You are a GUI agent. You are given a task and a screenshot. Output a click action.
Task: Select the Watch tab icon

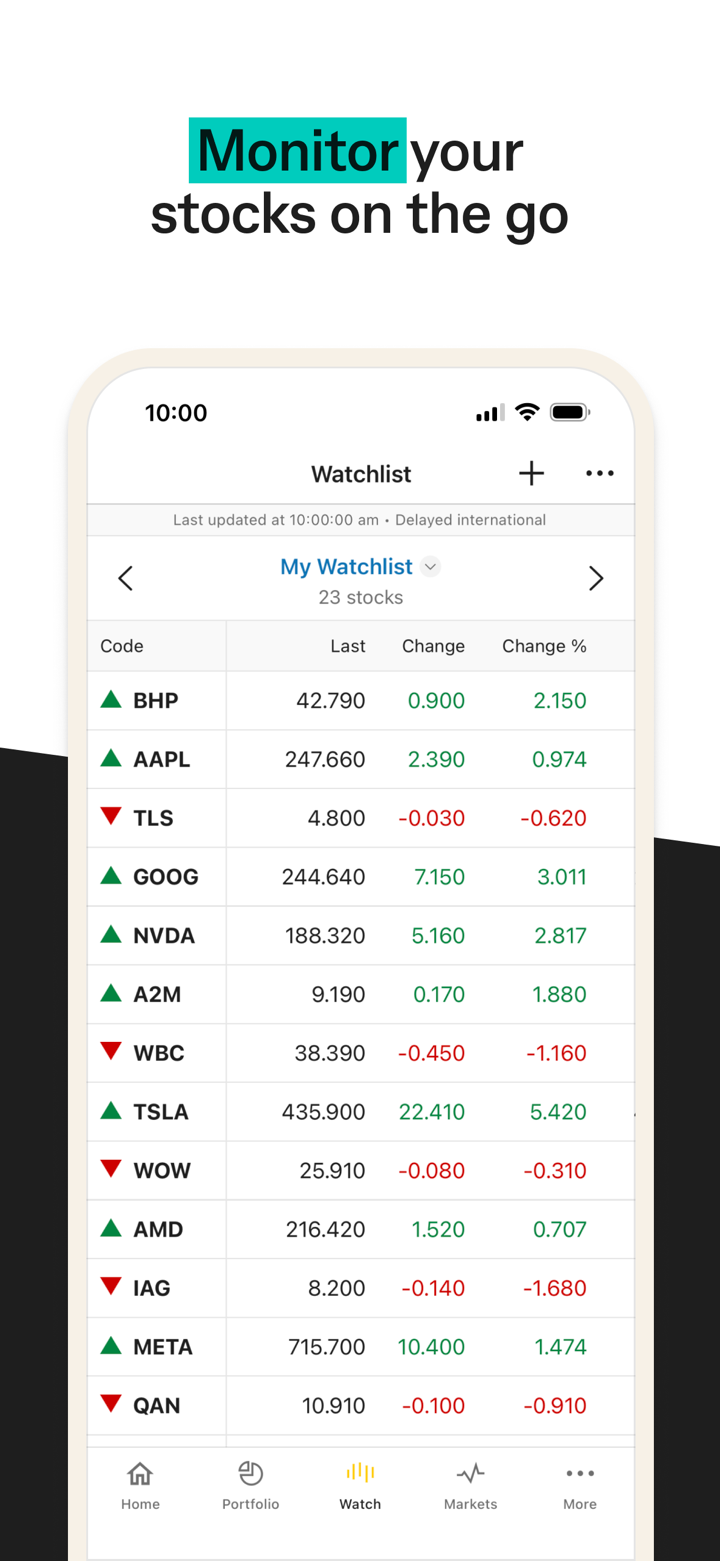[360, 1485]
